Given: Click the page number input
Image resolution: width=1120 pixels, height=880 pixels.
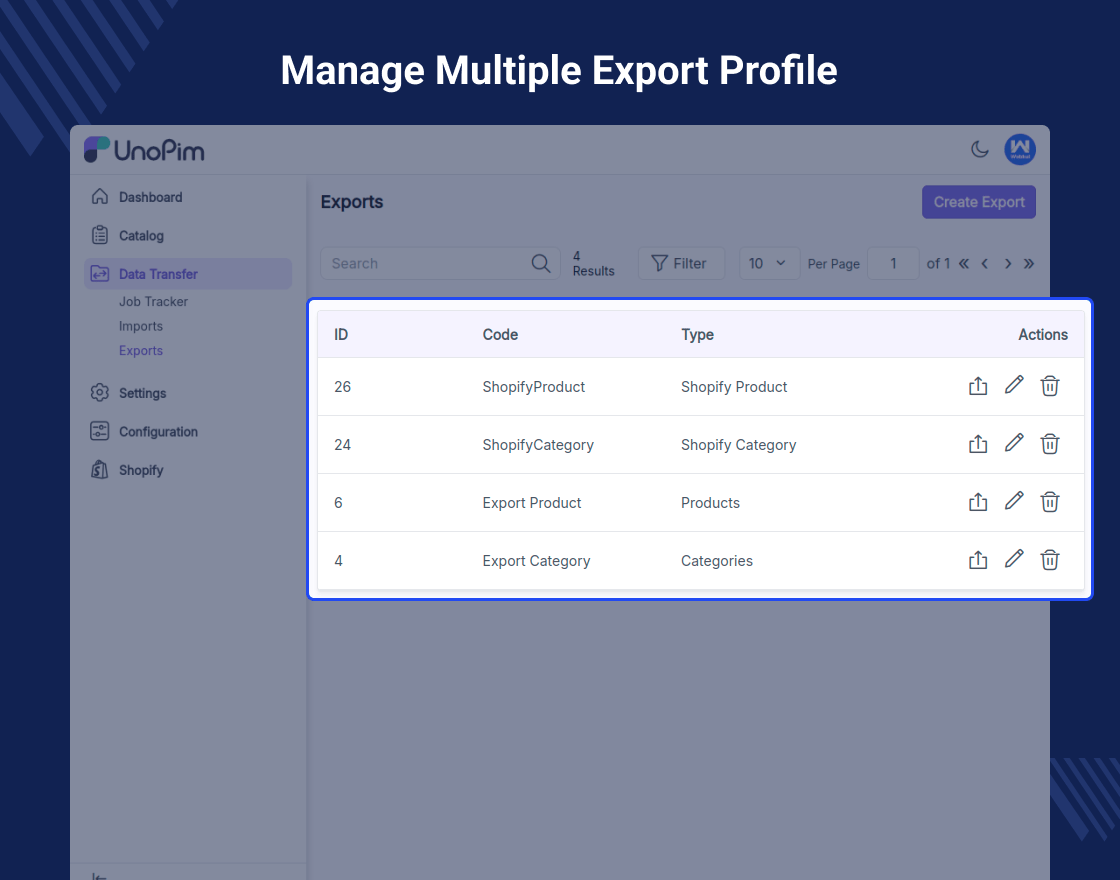Looking at the screenshot, I should (893, 264).
